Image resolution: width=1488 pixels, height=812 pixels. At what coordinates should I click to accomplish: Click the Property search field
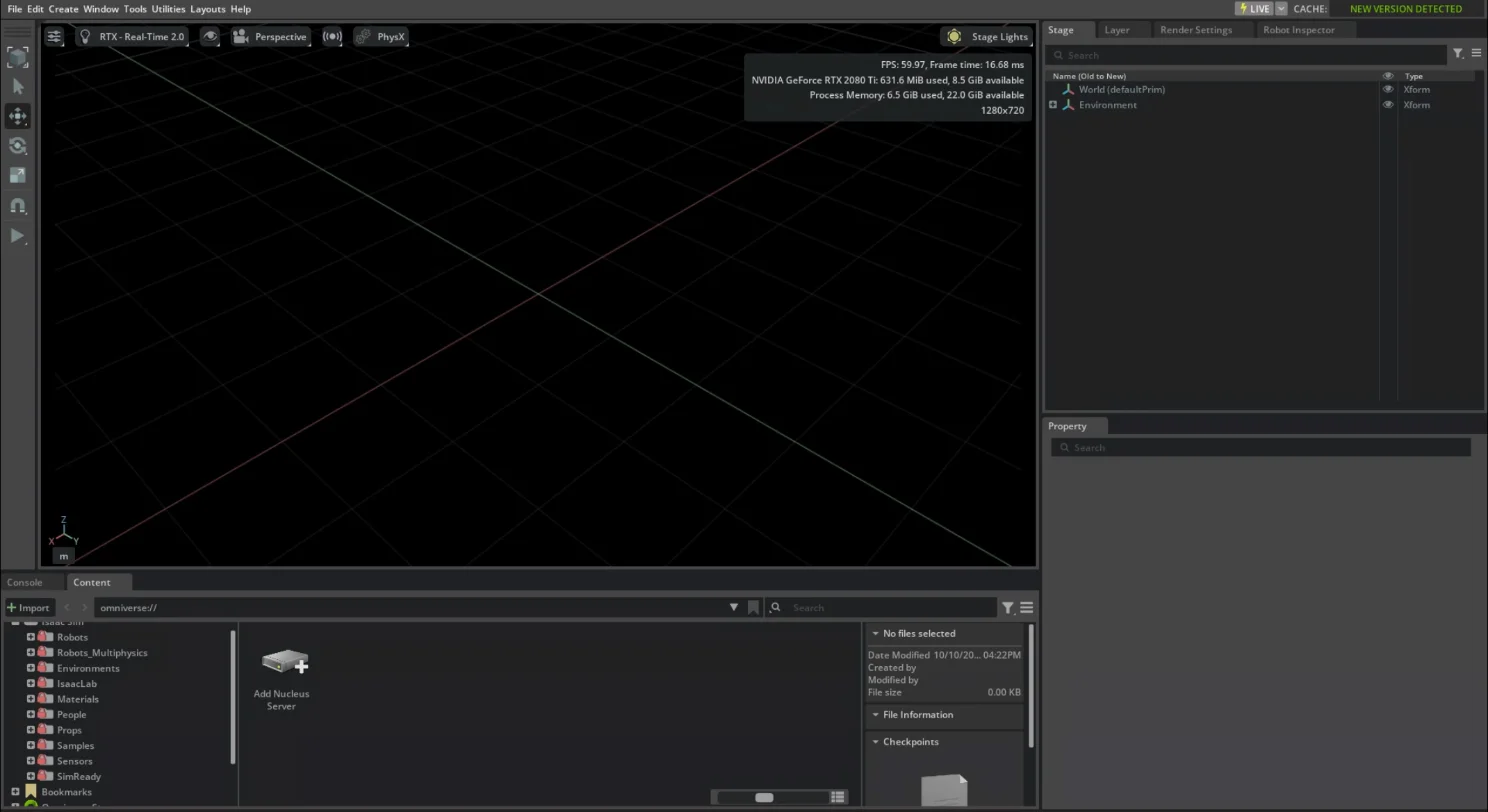coord(1261,448)
